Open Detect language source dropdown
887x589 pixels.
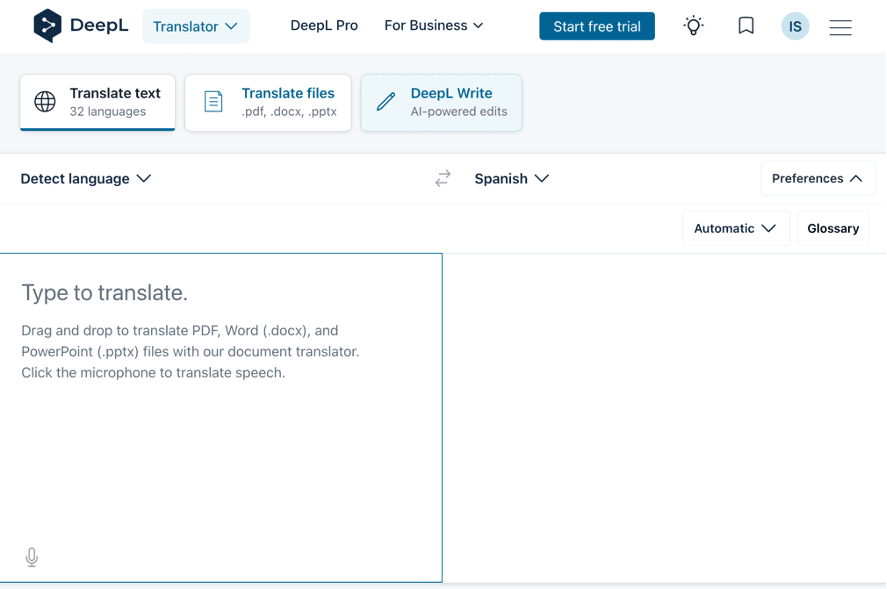tap(86, 179)
